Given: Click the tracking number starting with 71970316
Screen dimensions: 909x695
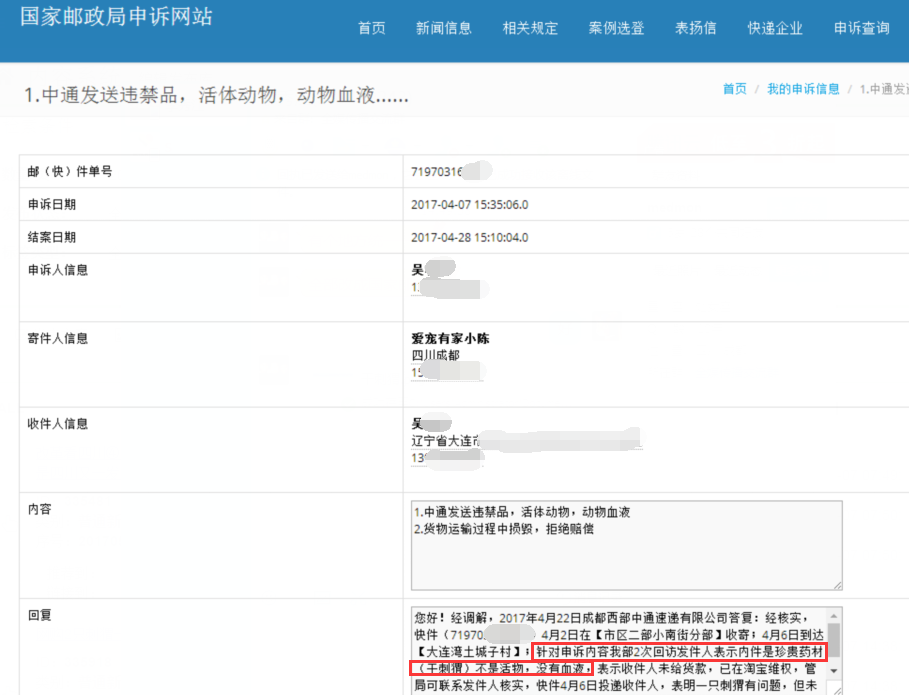Looking at the screenshot, I should click(438, 172).
